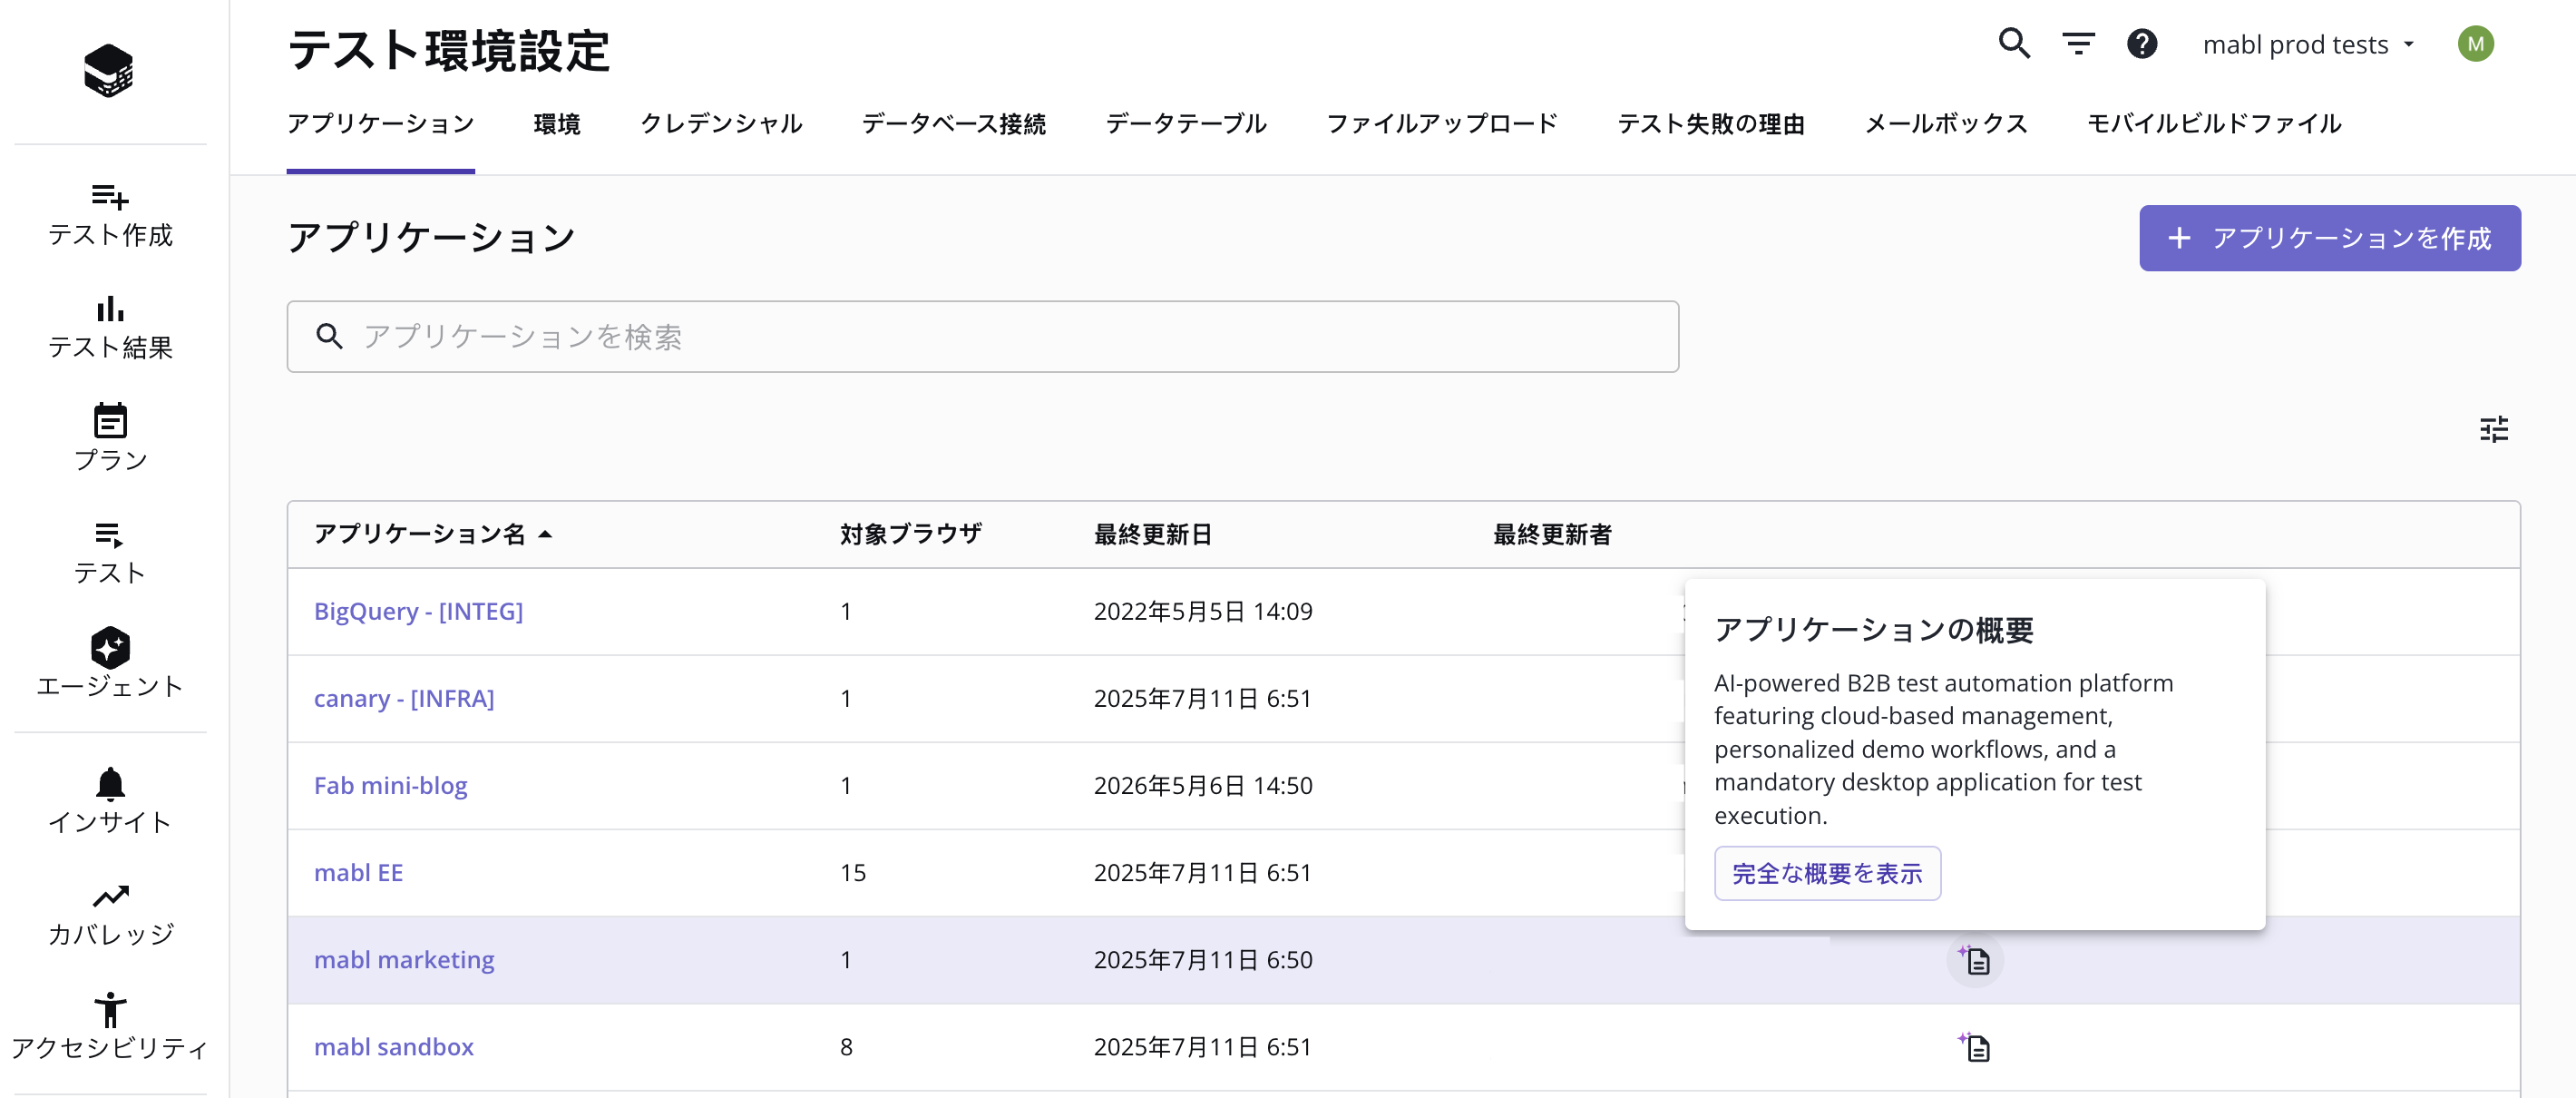The height and width of the screenshot is (1098, 2576).
Task: Click the browser count 15 in mabl EE row
Action: point(853,872)
